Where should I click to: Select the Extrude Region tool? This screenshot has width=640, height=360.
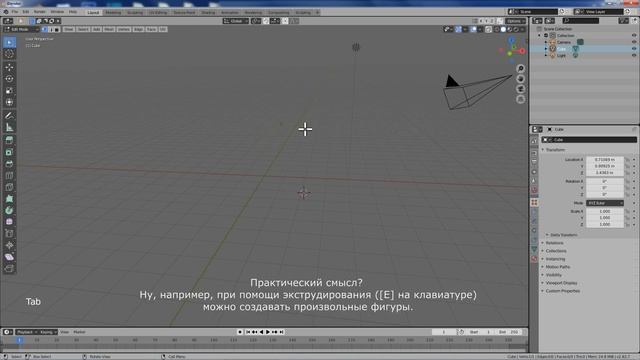point(9,140)
